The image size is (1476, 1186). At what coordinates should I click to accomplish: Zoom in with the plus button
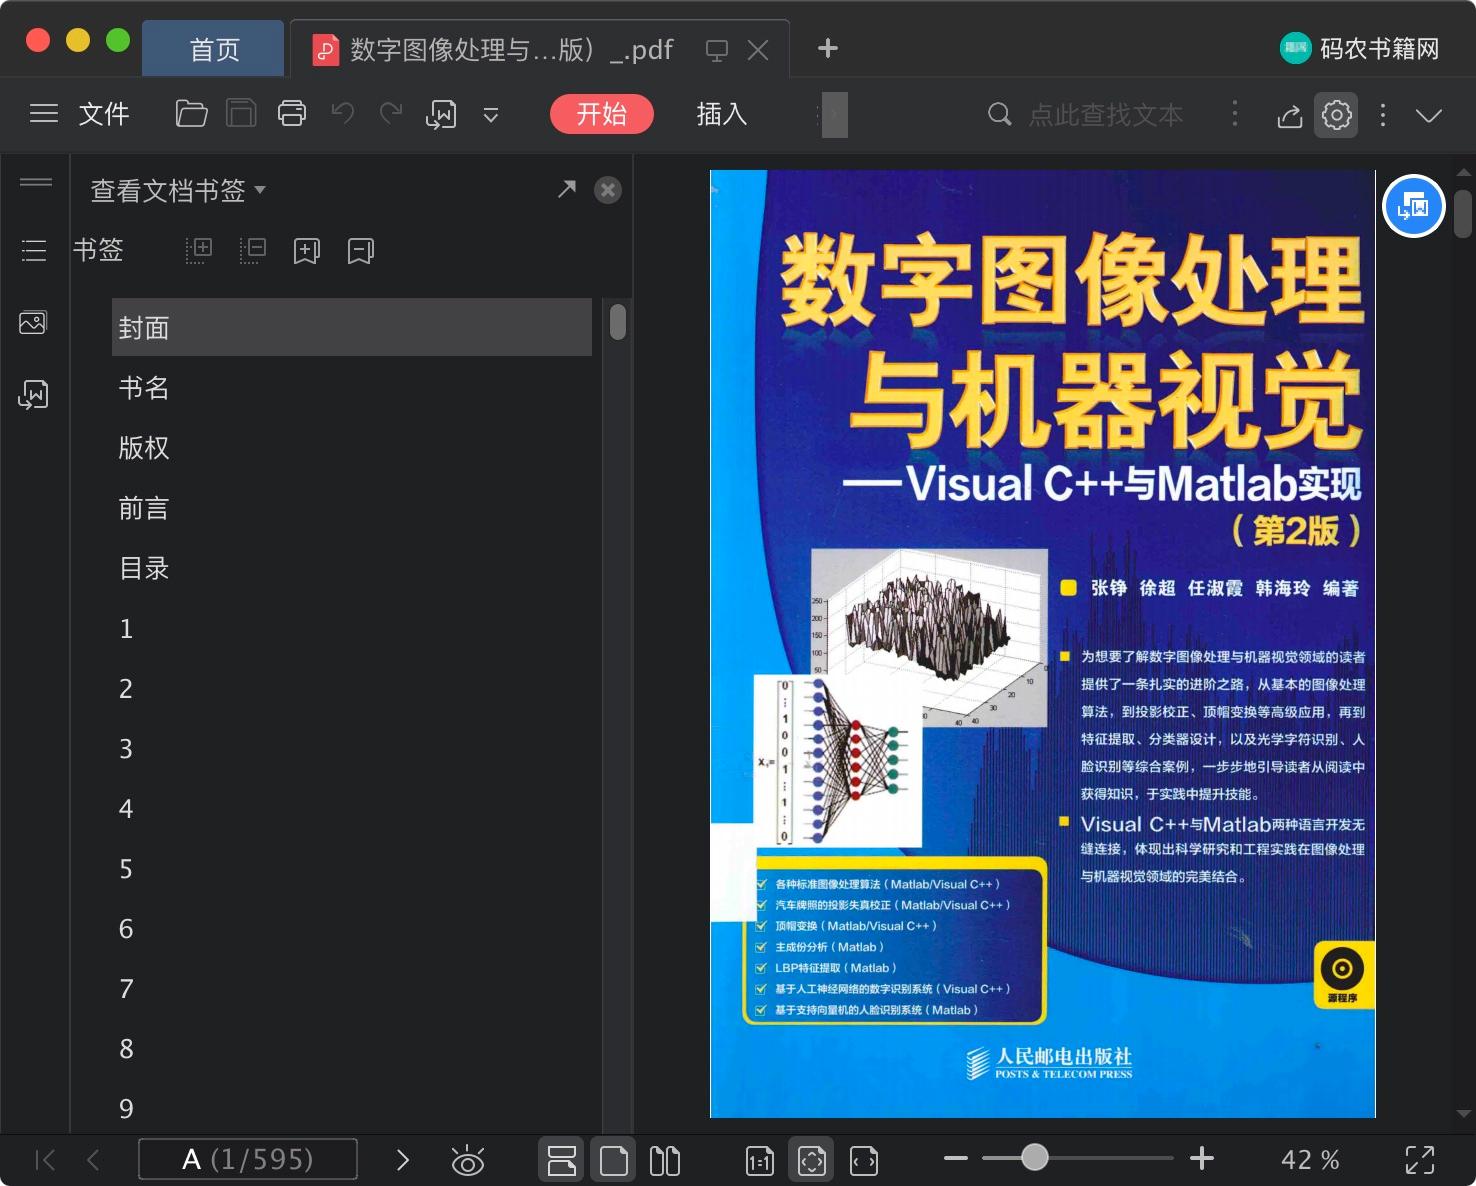click(1202, 1159)
